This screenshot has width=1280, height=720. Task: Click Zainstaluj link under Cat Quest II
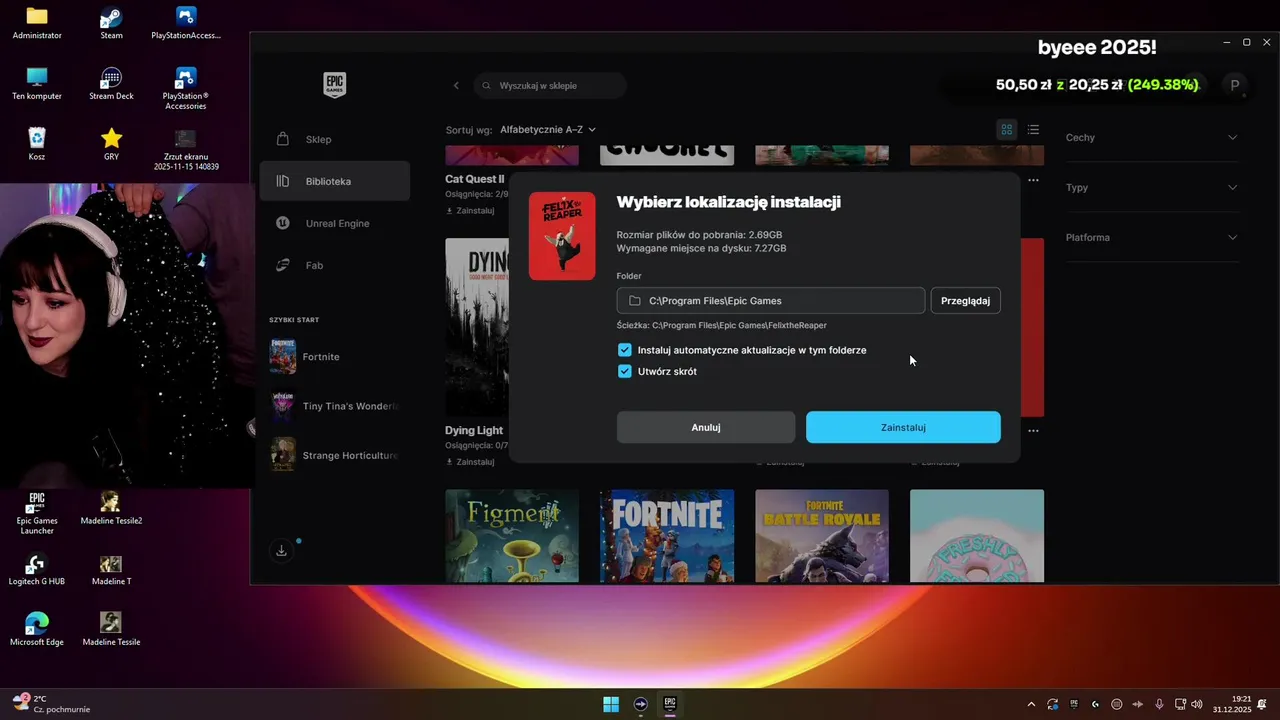(x=470, y=211)
